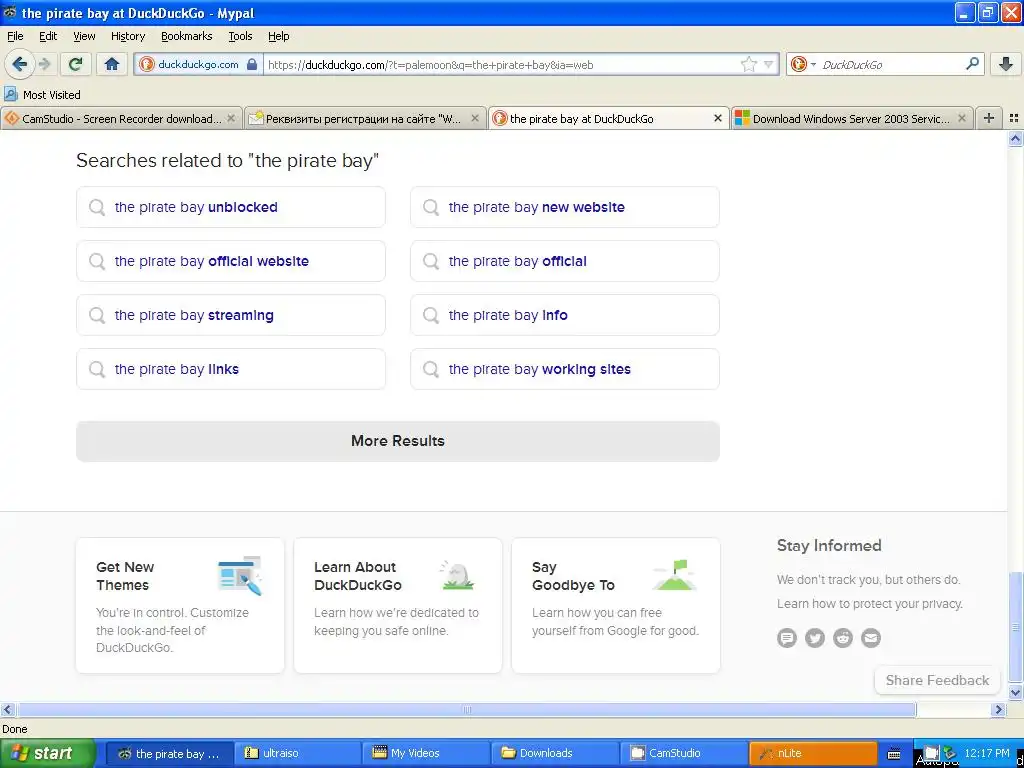Select the pirate bay official suggestion
Image resolution: width=1024 pixels, height=768 pixels.
565,261
